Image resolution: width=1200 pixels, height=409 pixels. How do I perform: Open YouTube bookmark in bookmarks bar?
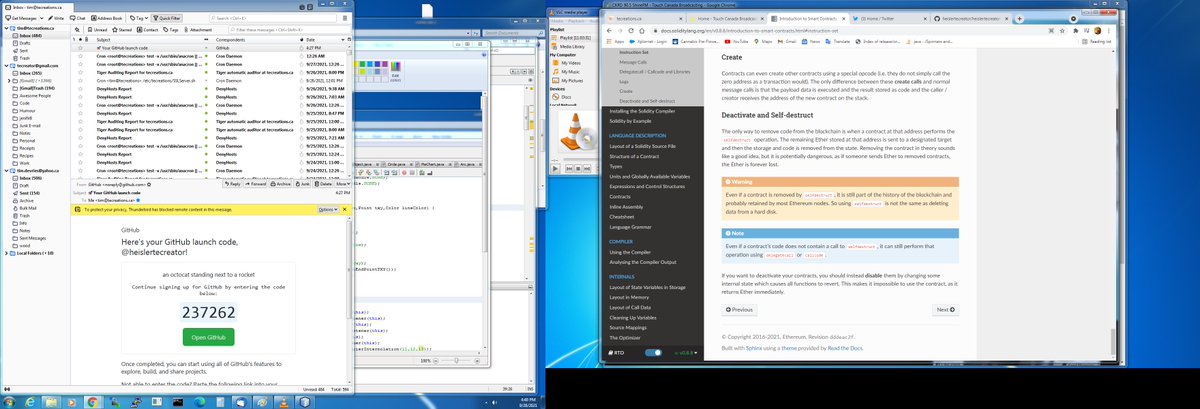738,42
